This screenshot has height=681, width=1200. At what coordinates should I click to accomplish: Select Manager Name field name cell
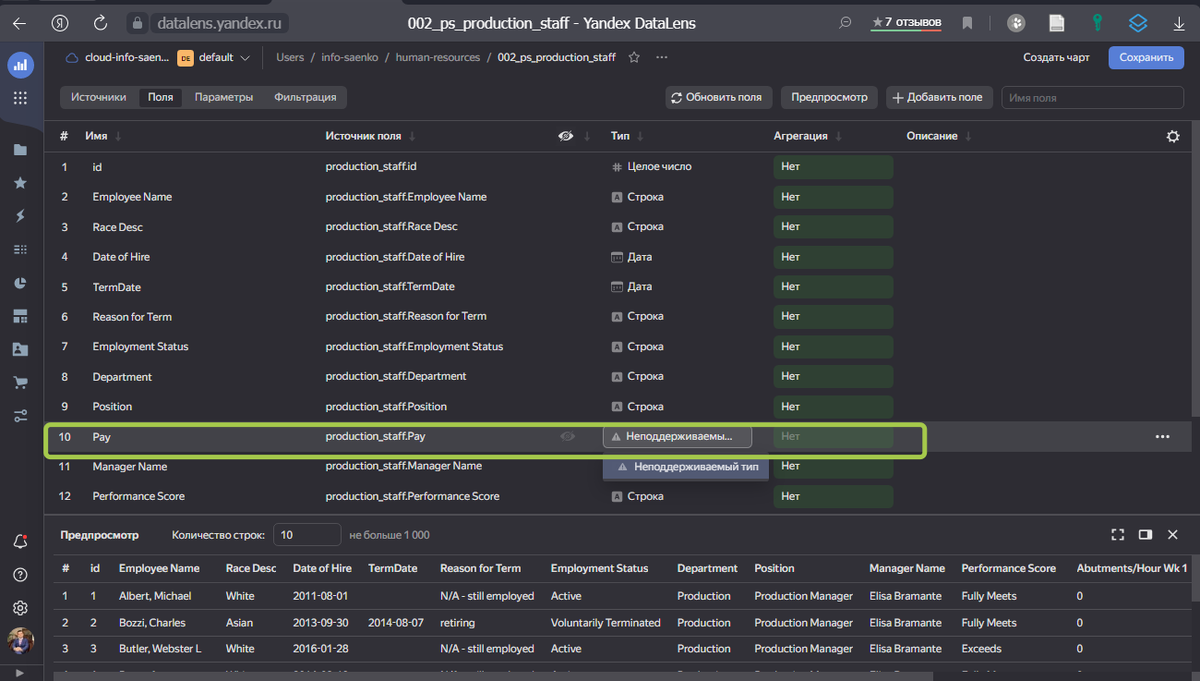pyautogui.click(x=130, y=467)
